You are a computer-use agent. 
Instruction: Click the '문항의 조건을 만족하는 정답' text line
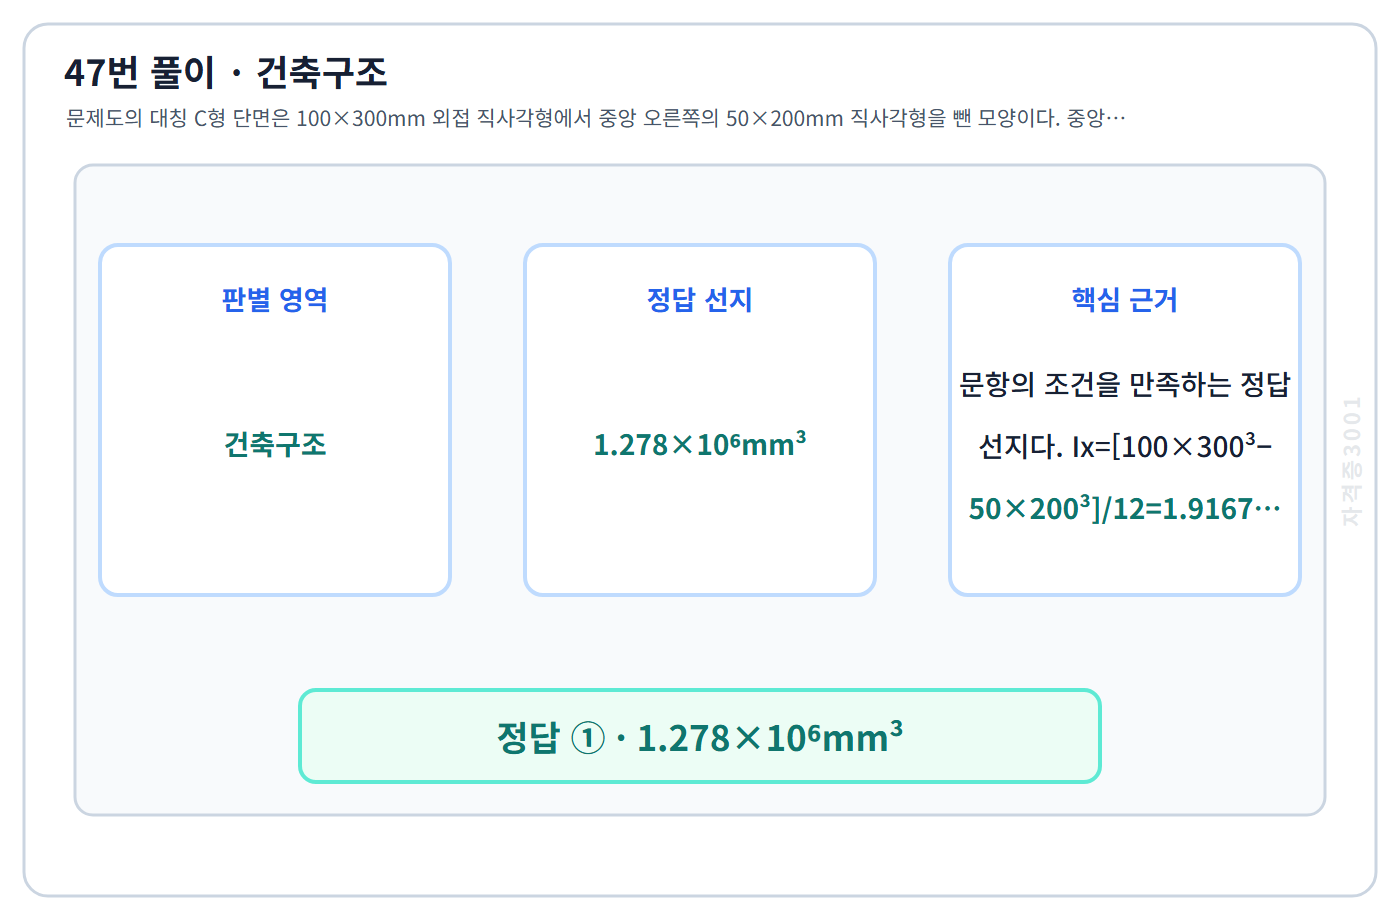pyautogui.click(x=1125, y=384)
